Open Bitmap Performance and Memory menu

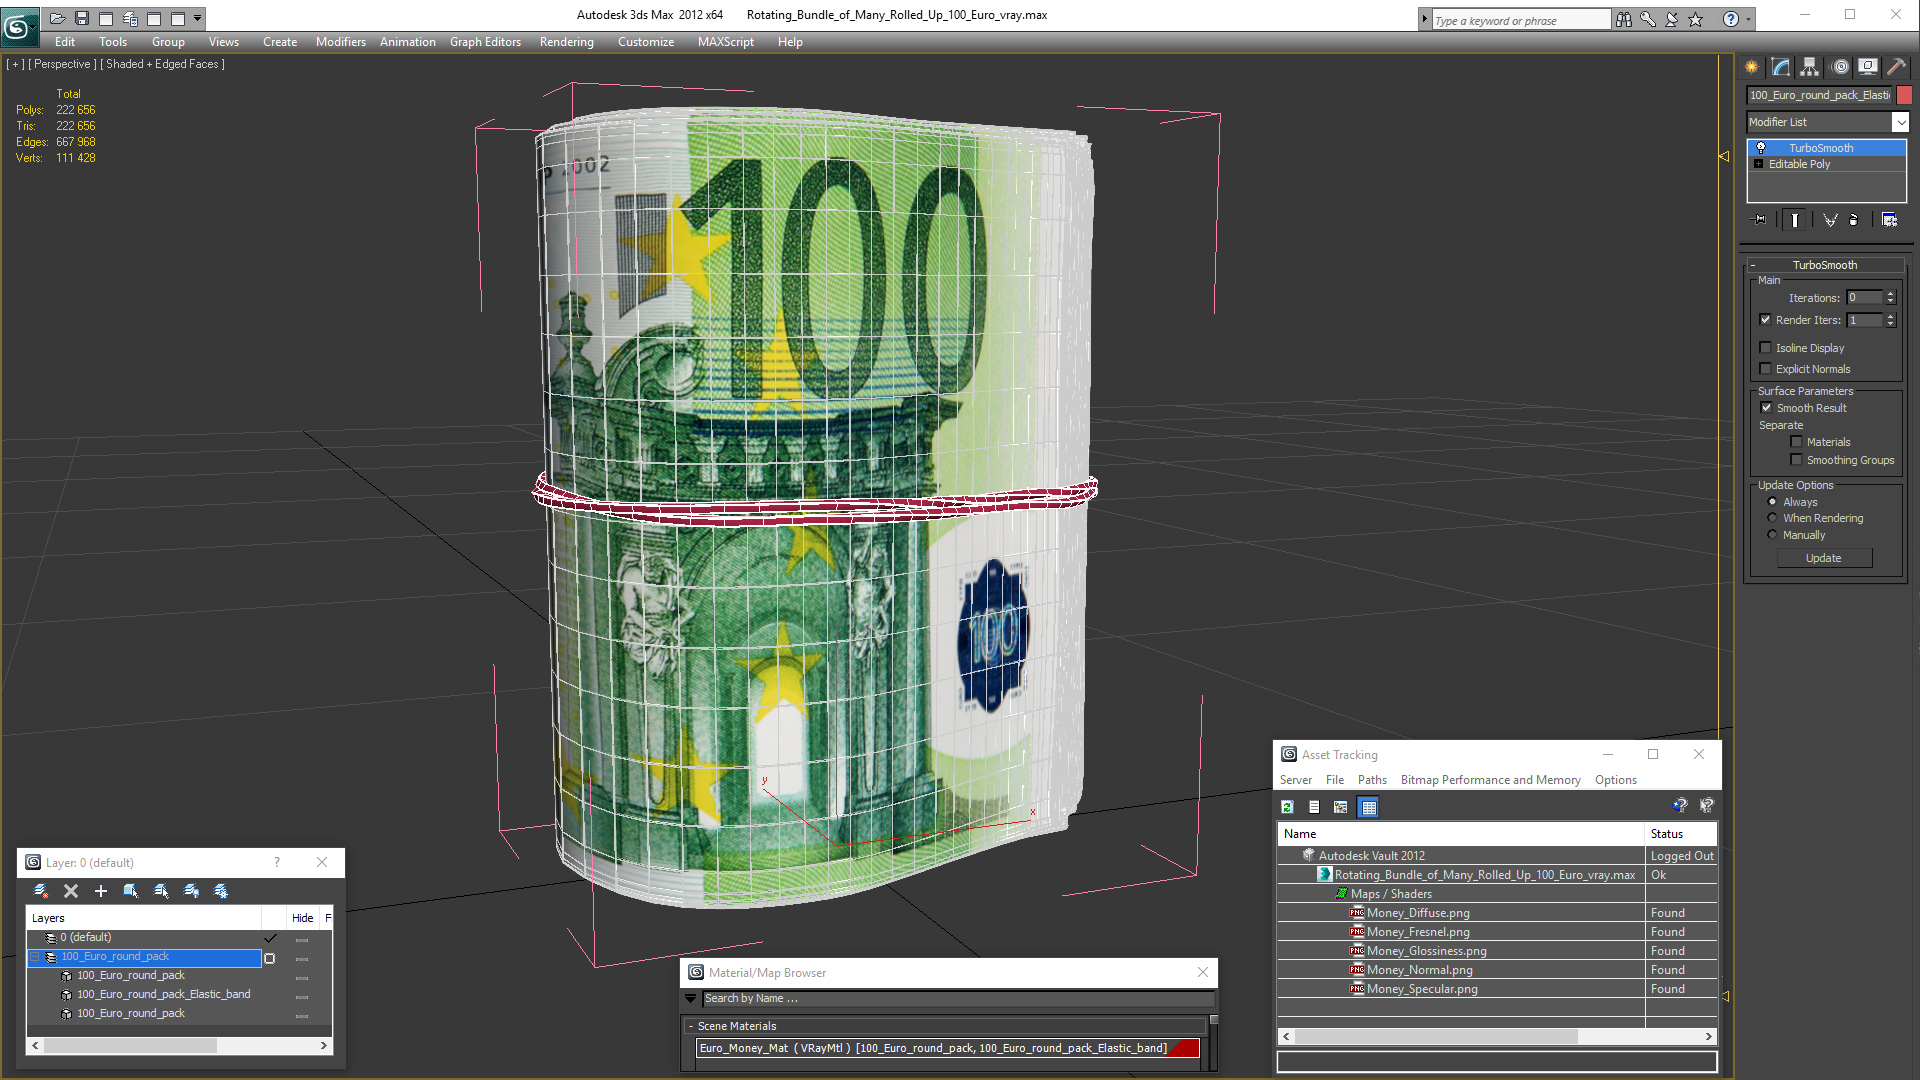tap(1490, 780)
